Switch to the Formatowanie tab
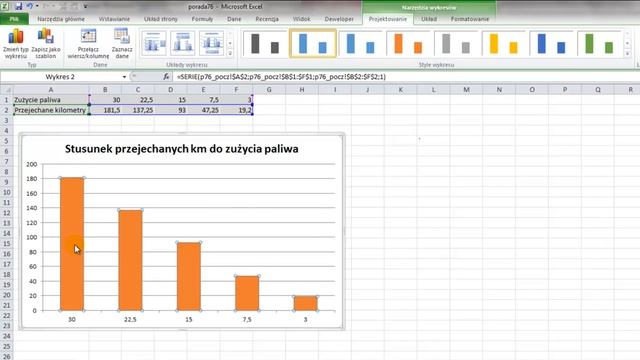The height and width of the screenshot is (360, 640). [x=470, y=19]
